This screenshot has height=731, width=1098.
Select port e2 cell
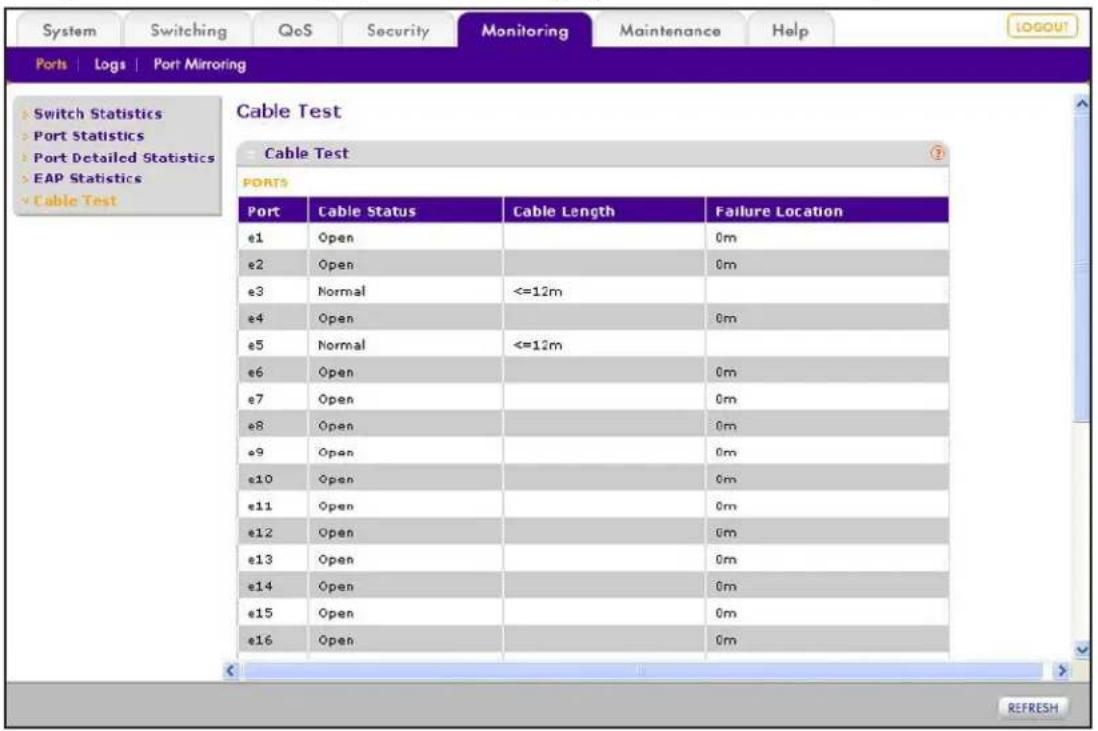(273, 265)
